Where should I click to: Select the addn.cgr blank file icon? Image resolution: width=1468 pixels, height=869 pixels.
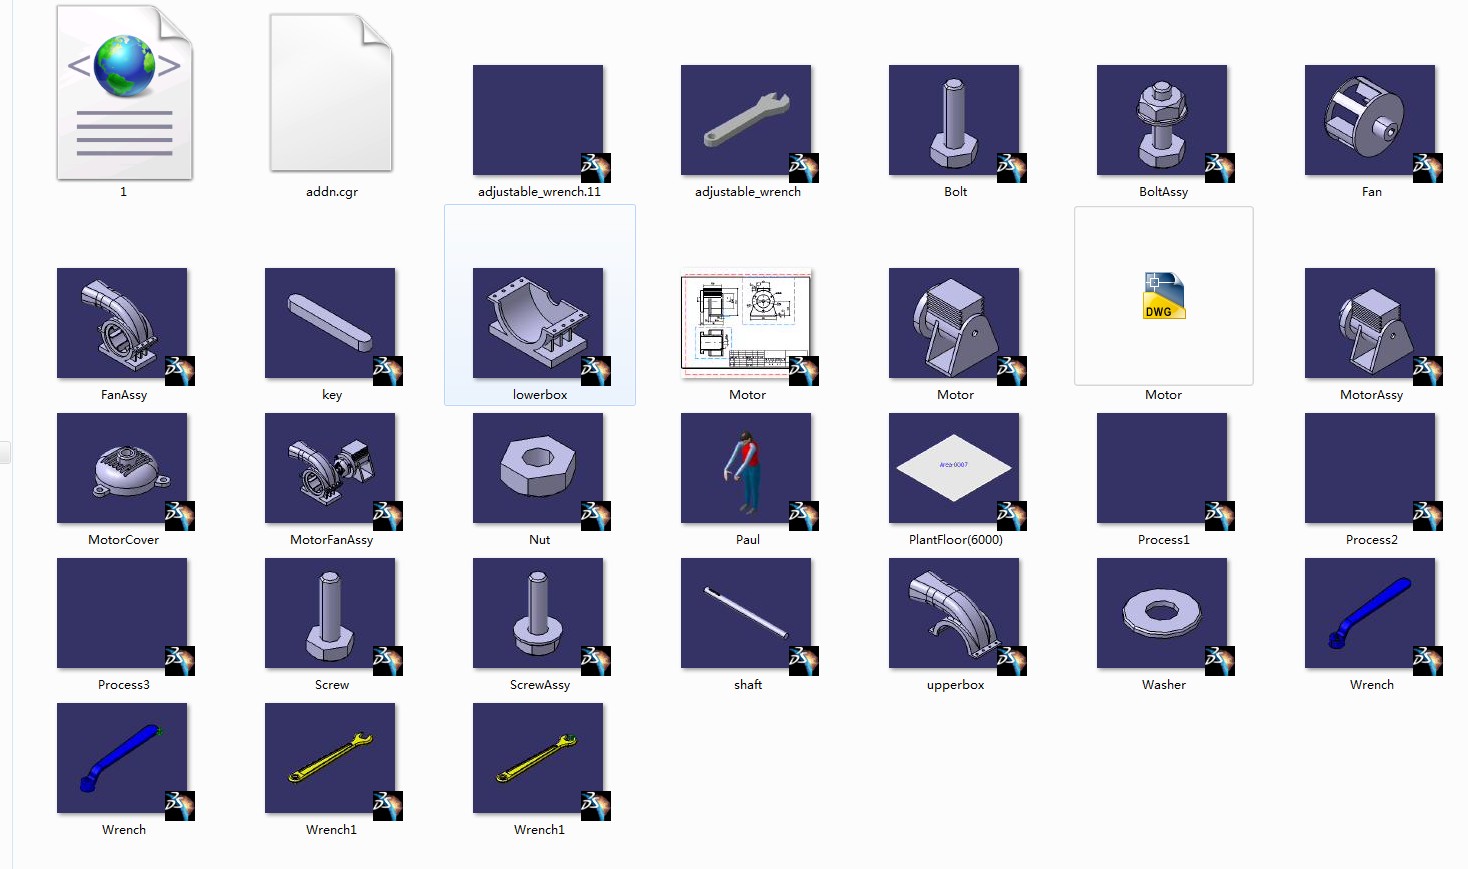pyautogui.click(x=331, y=93)
